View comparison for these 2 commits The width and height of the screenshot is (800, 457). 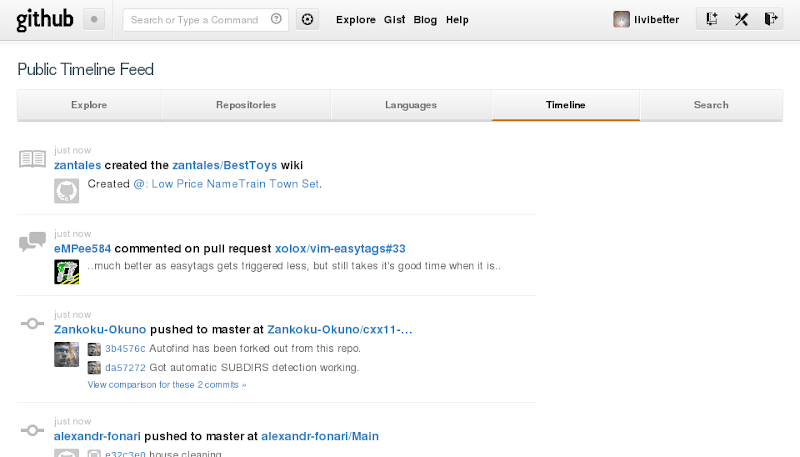[167, 385]
